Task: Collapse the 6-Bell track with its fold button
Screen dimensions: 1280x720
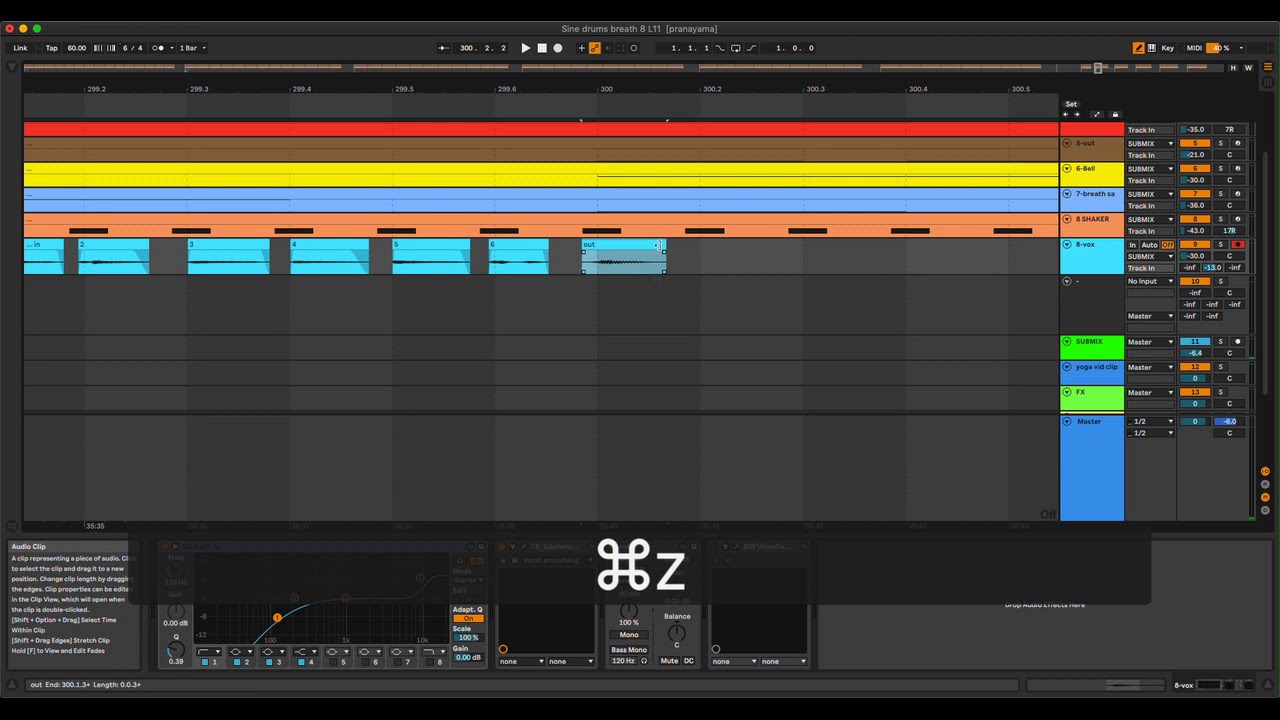Action: point(1067,169)
